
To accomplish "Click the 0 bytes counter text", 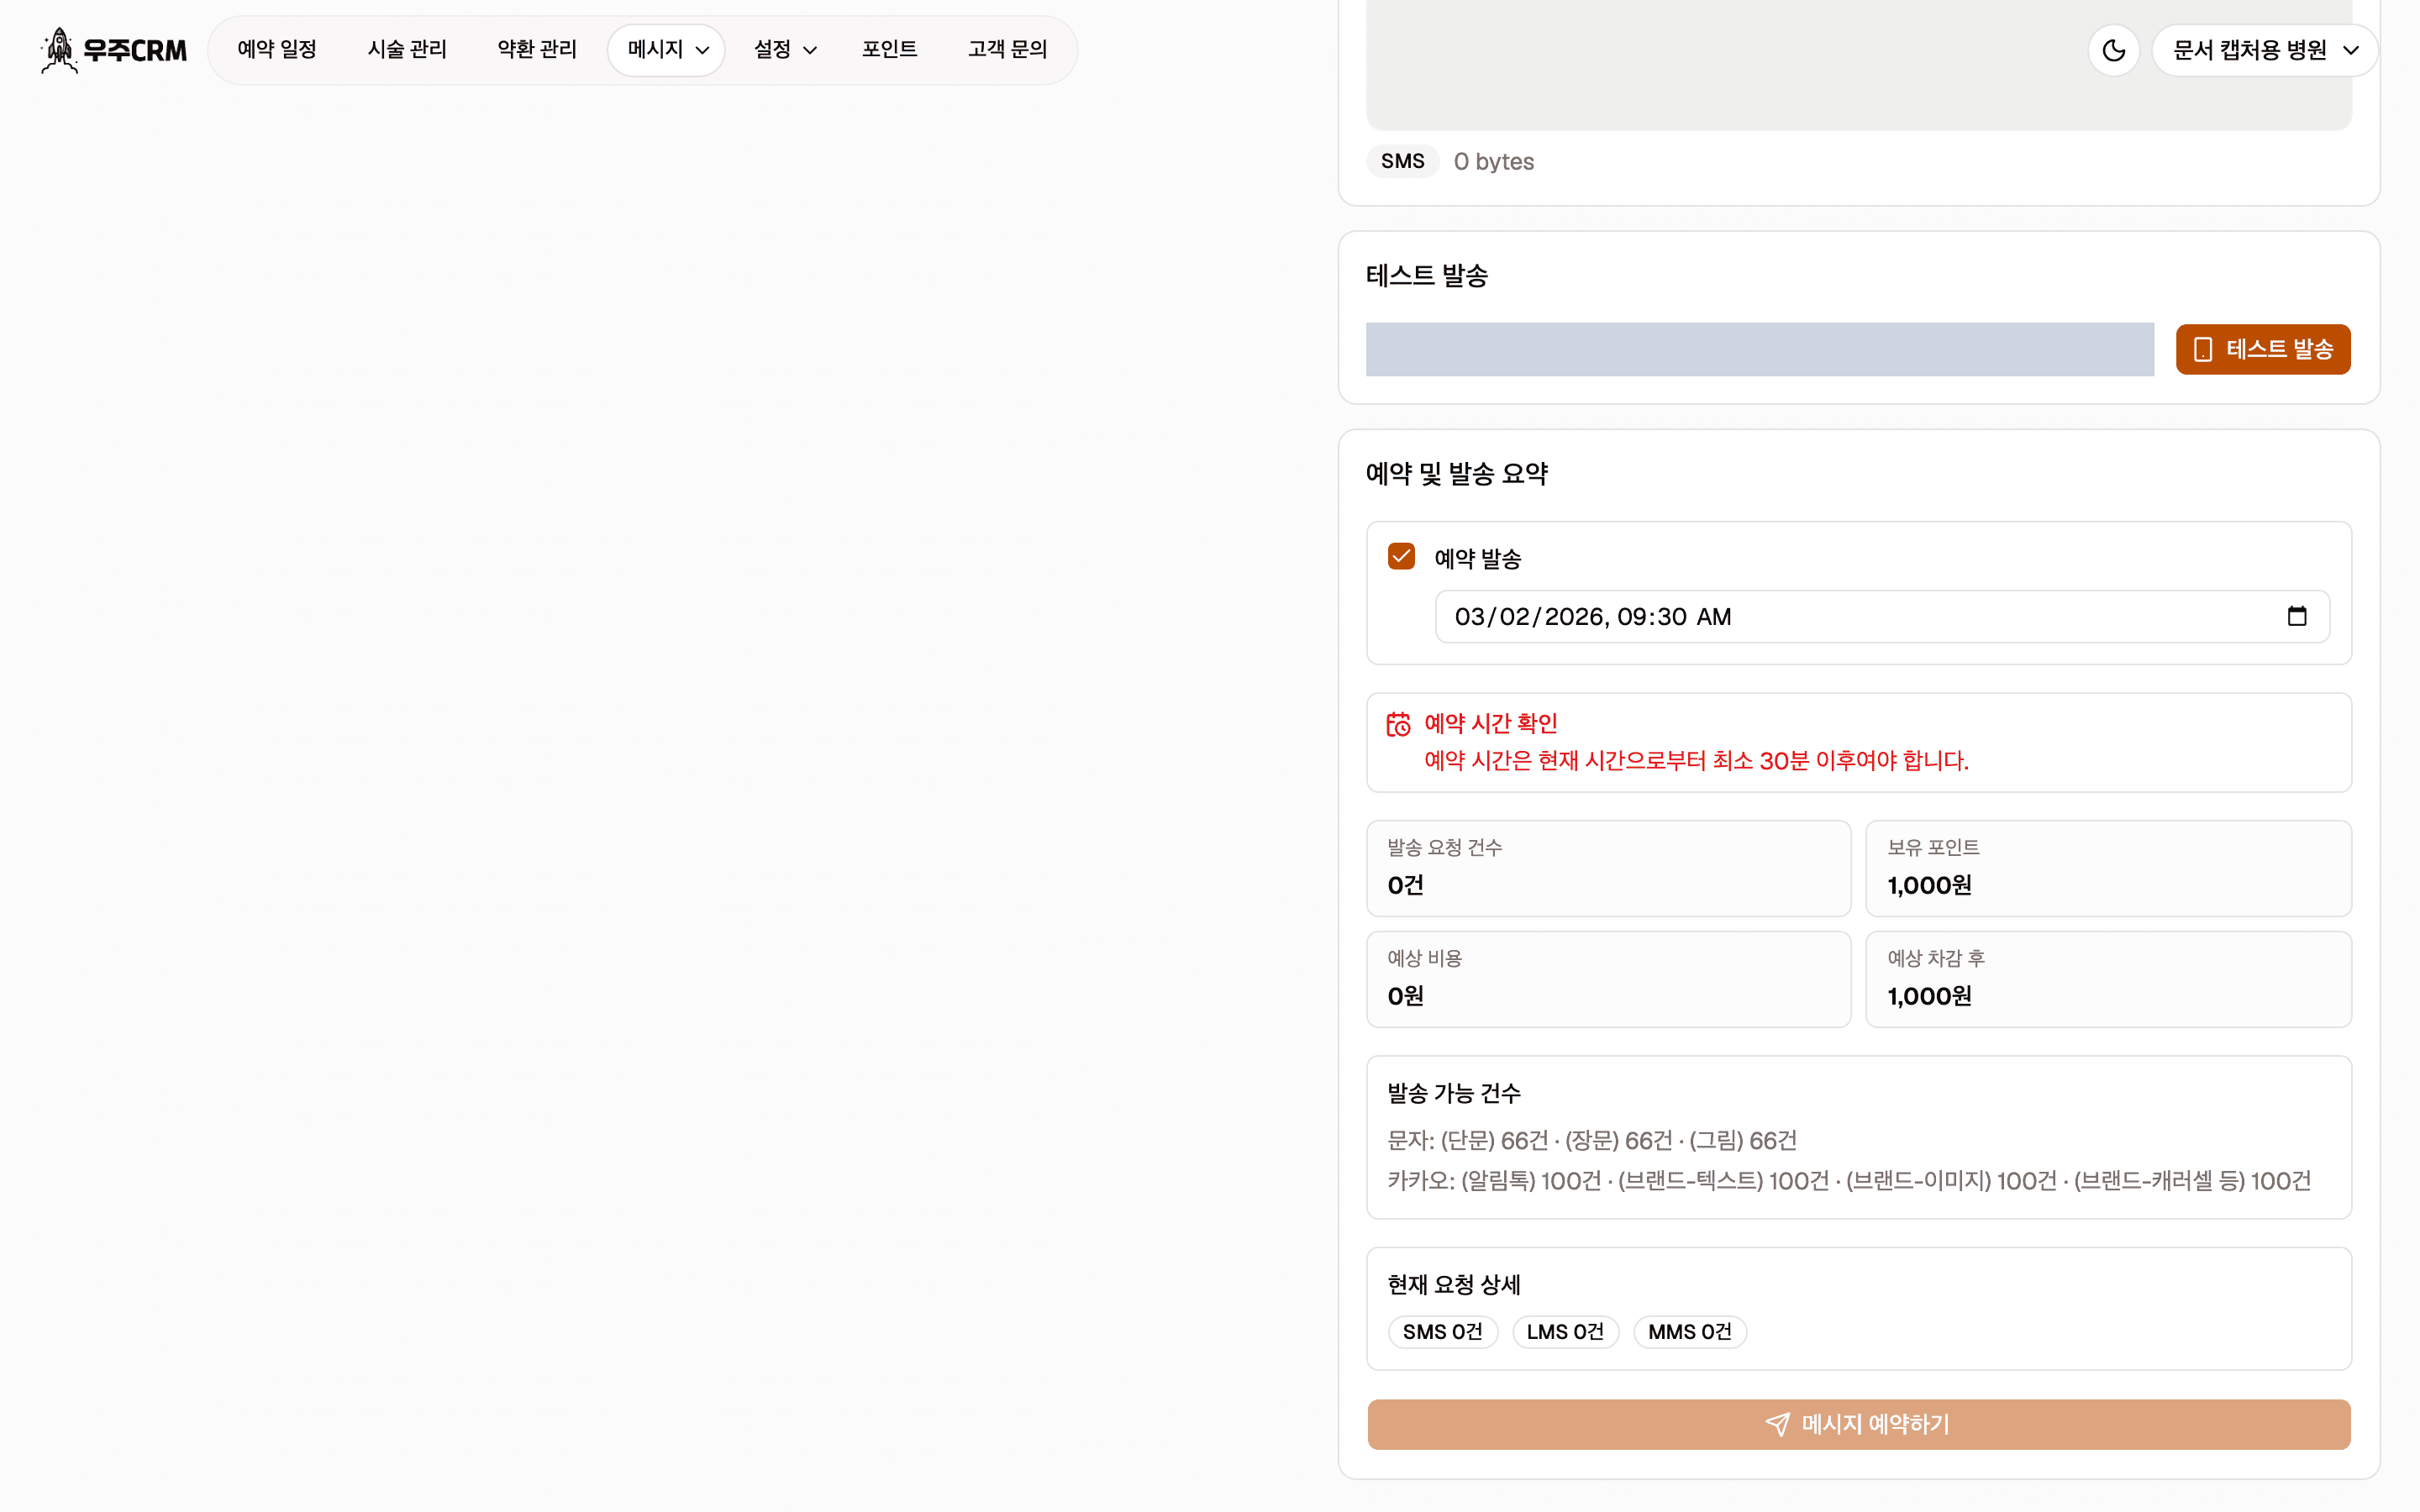I will 1493,162.
